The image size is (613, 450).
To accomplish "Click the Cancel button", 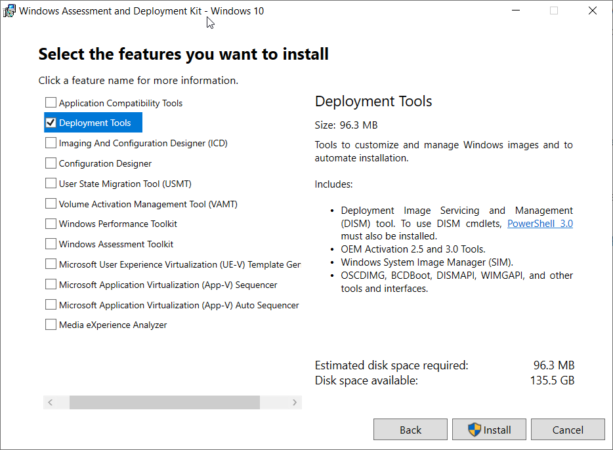I will (x=567, y=430).
